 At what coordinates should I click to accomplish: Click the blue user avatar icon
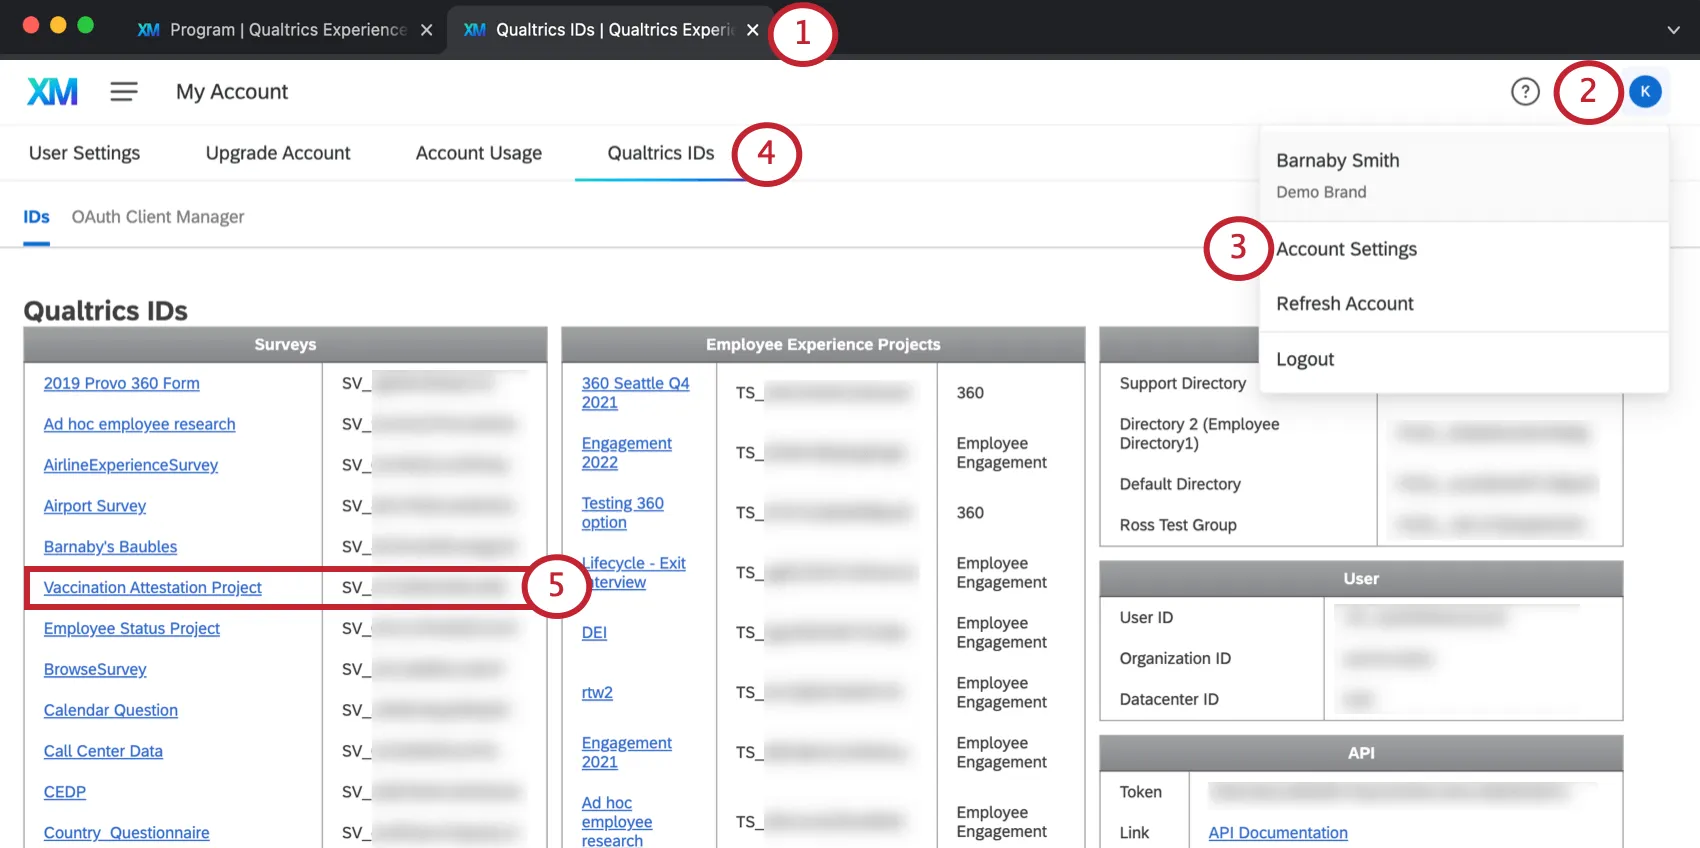[1645, 91]
